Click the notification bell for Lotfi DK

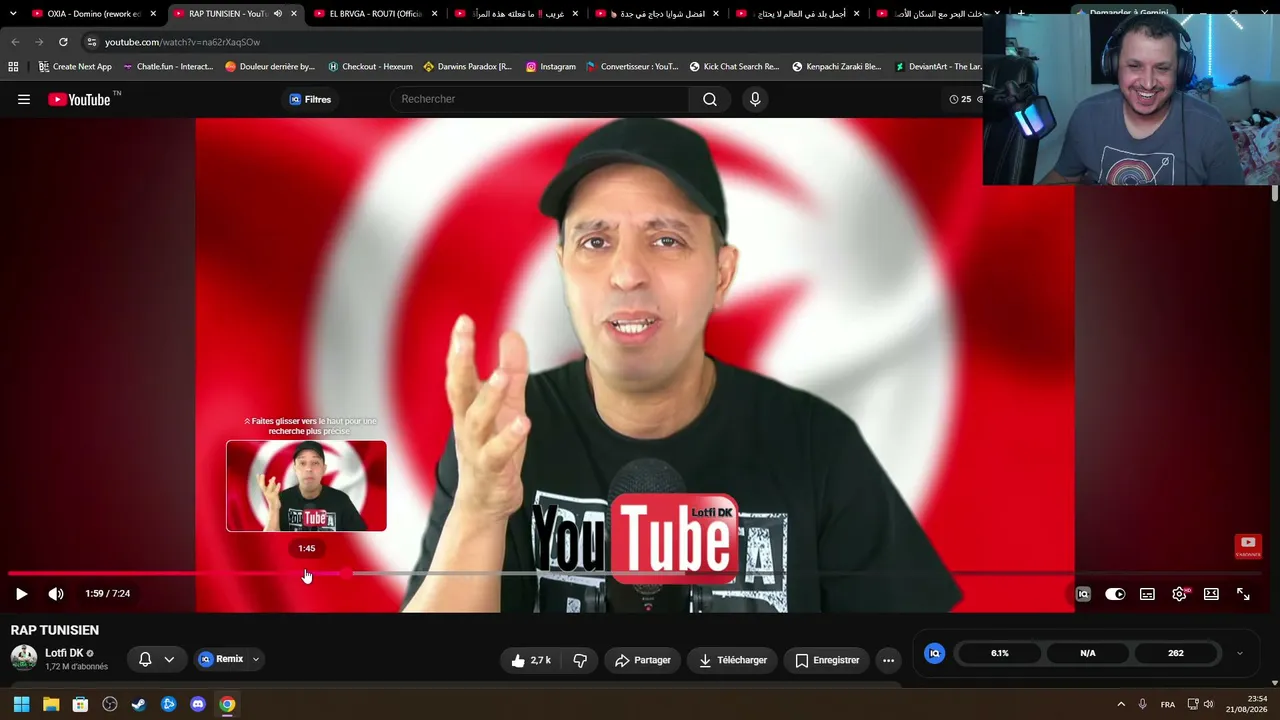pyautogui.click(x=145, y=659)
